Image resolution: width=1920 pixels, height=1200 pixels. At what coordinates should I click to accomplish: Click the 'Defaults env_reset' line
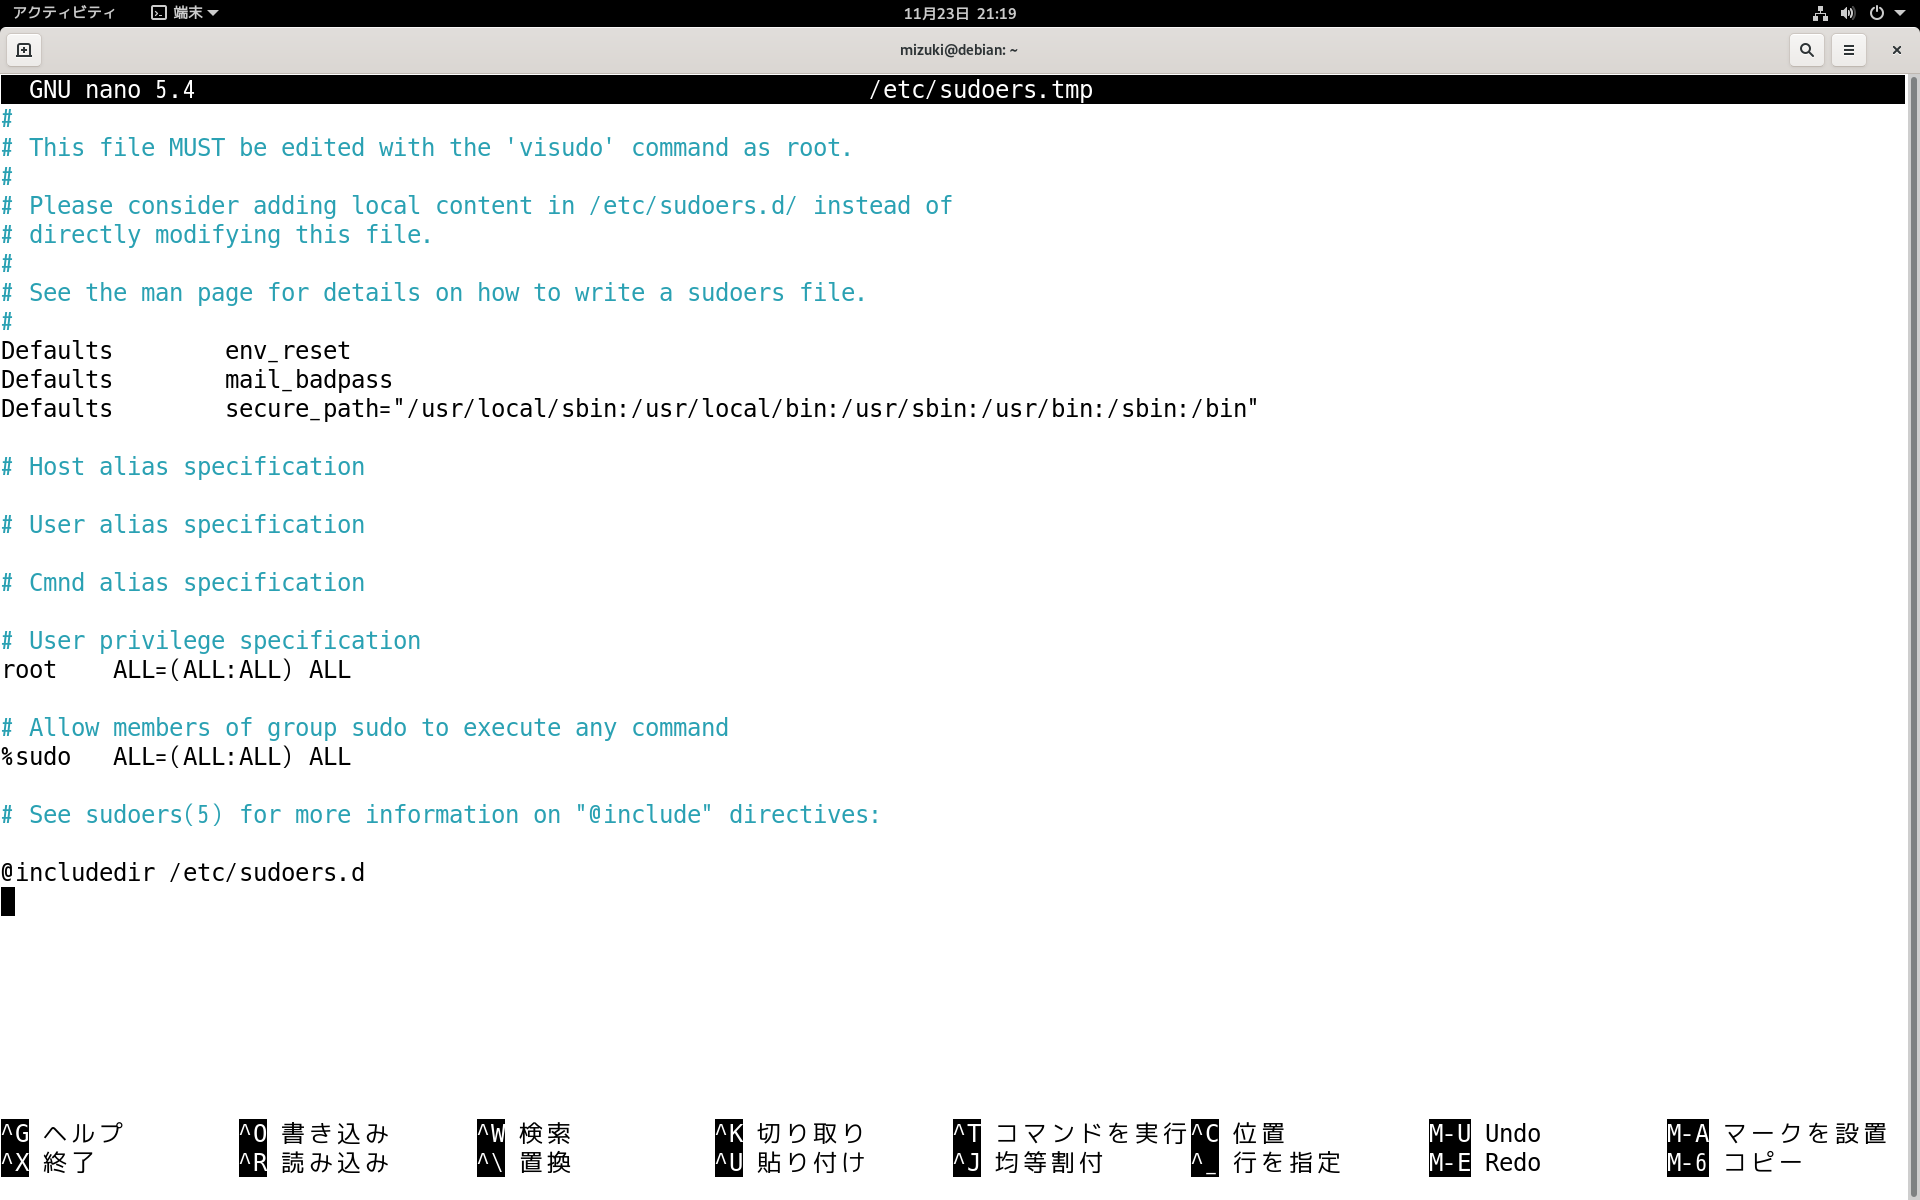tap(176, 351)
